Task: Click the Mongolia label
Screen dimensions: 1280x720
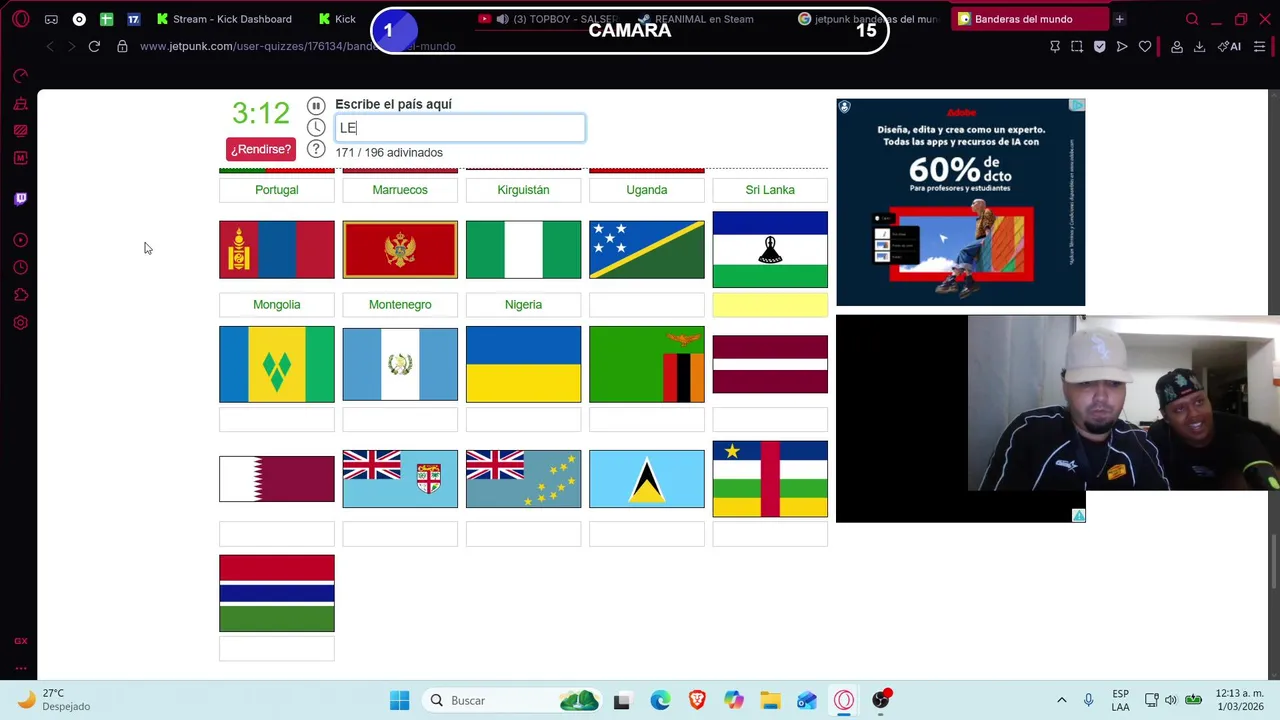Action: point(277,304)
